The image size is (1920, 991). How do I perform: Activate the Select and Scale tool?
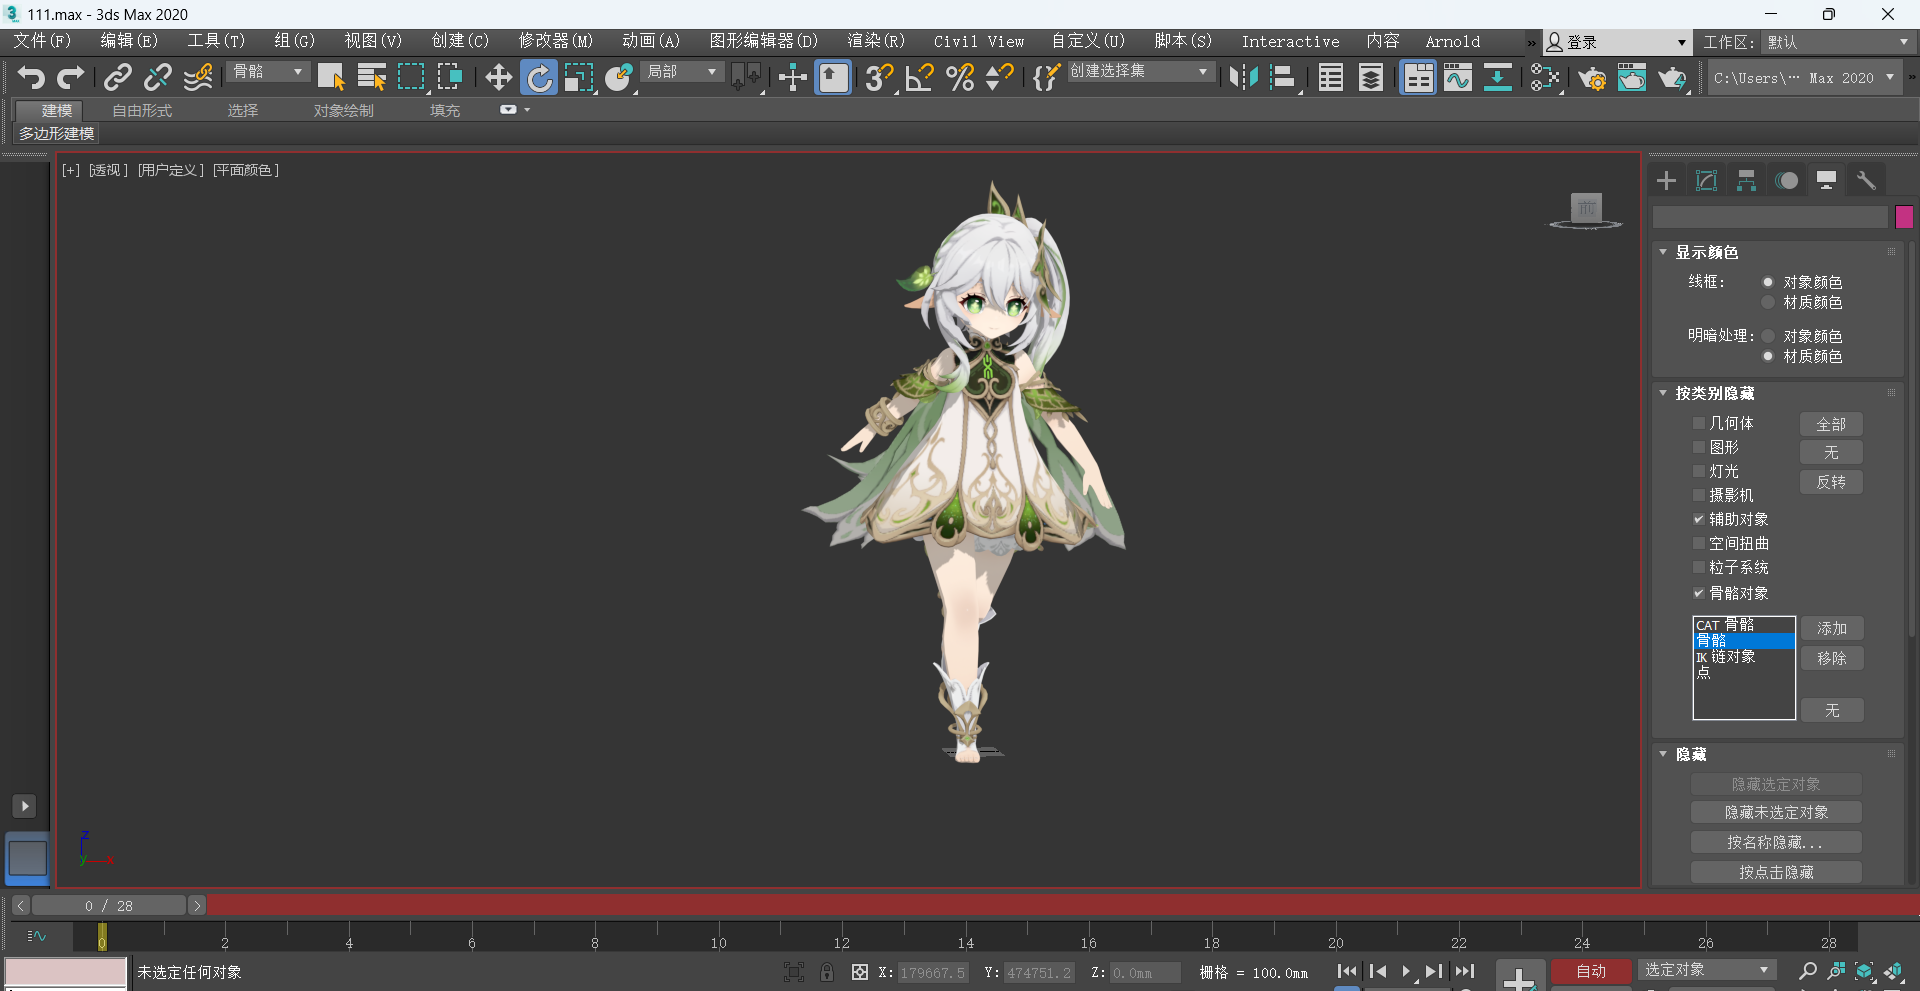578,77
